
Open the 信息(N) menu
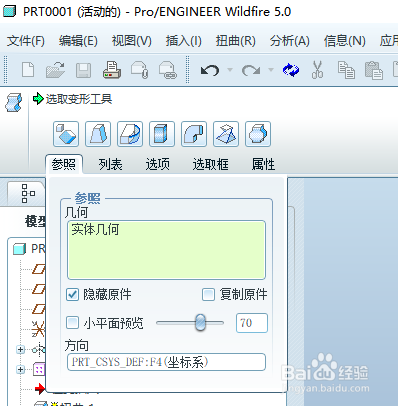[345, 41]
